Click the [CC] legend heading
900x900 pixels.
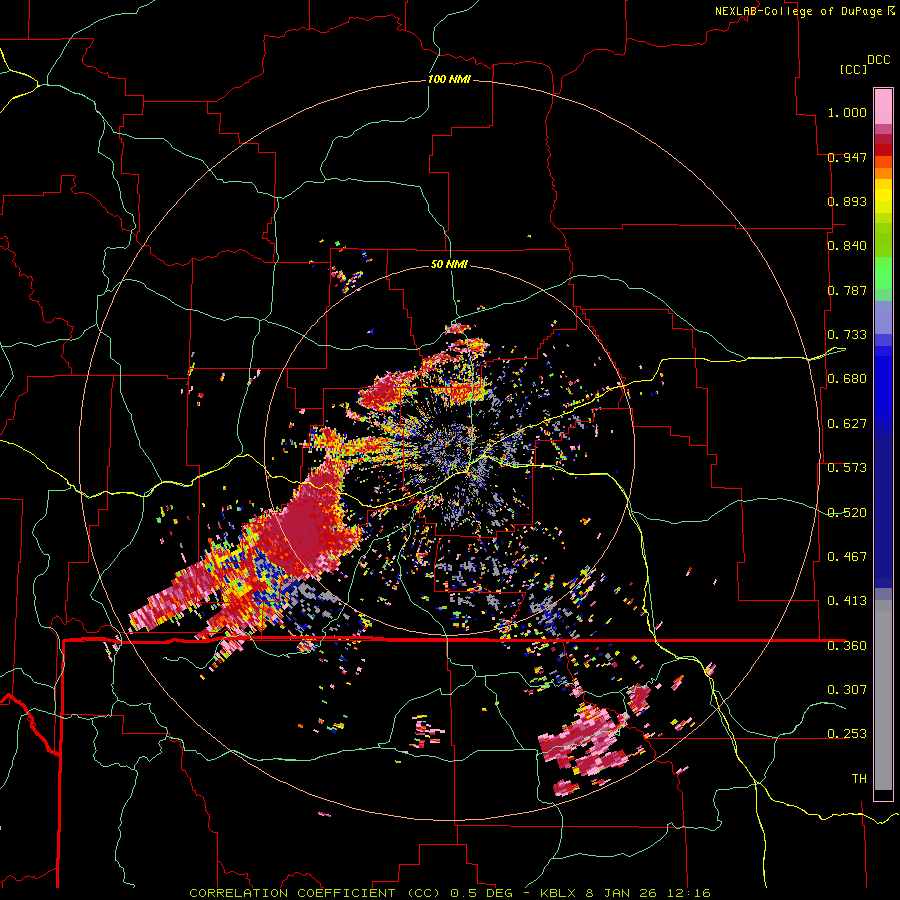(x=853, y=69)
